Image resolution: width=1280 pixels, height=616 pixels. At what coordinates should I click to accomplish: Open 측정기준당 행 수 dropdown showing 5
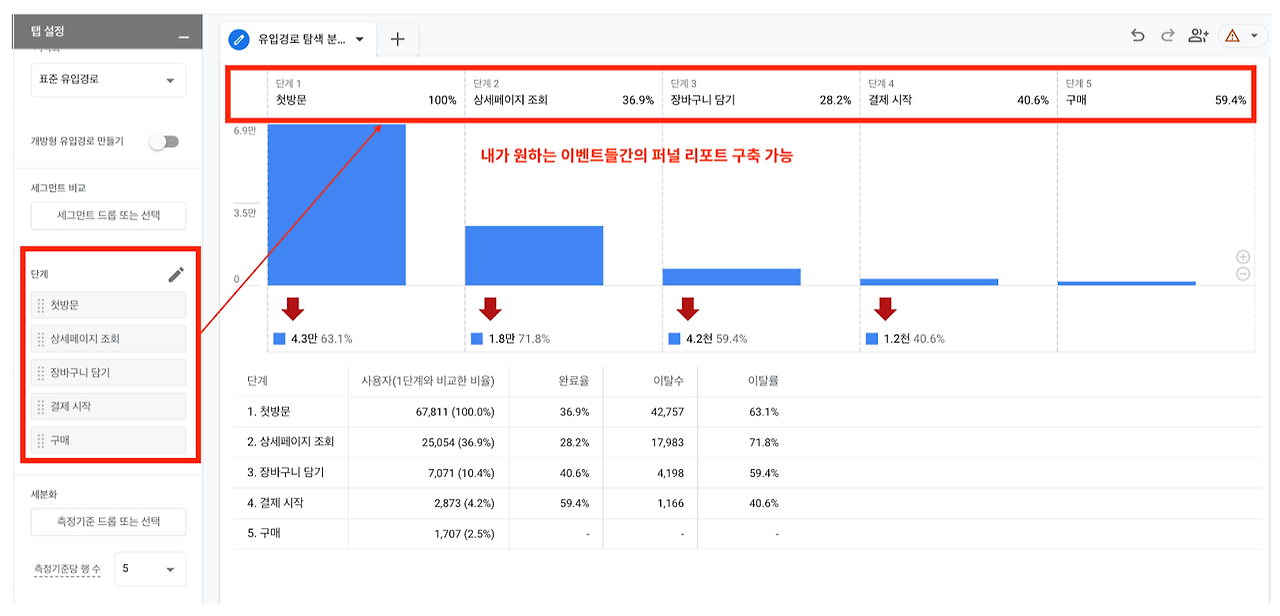click(150, 569)
